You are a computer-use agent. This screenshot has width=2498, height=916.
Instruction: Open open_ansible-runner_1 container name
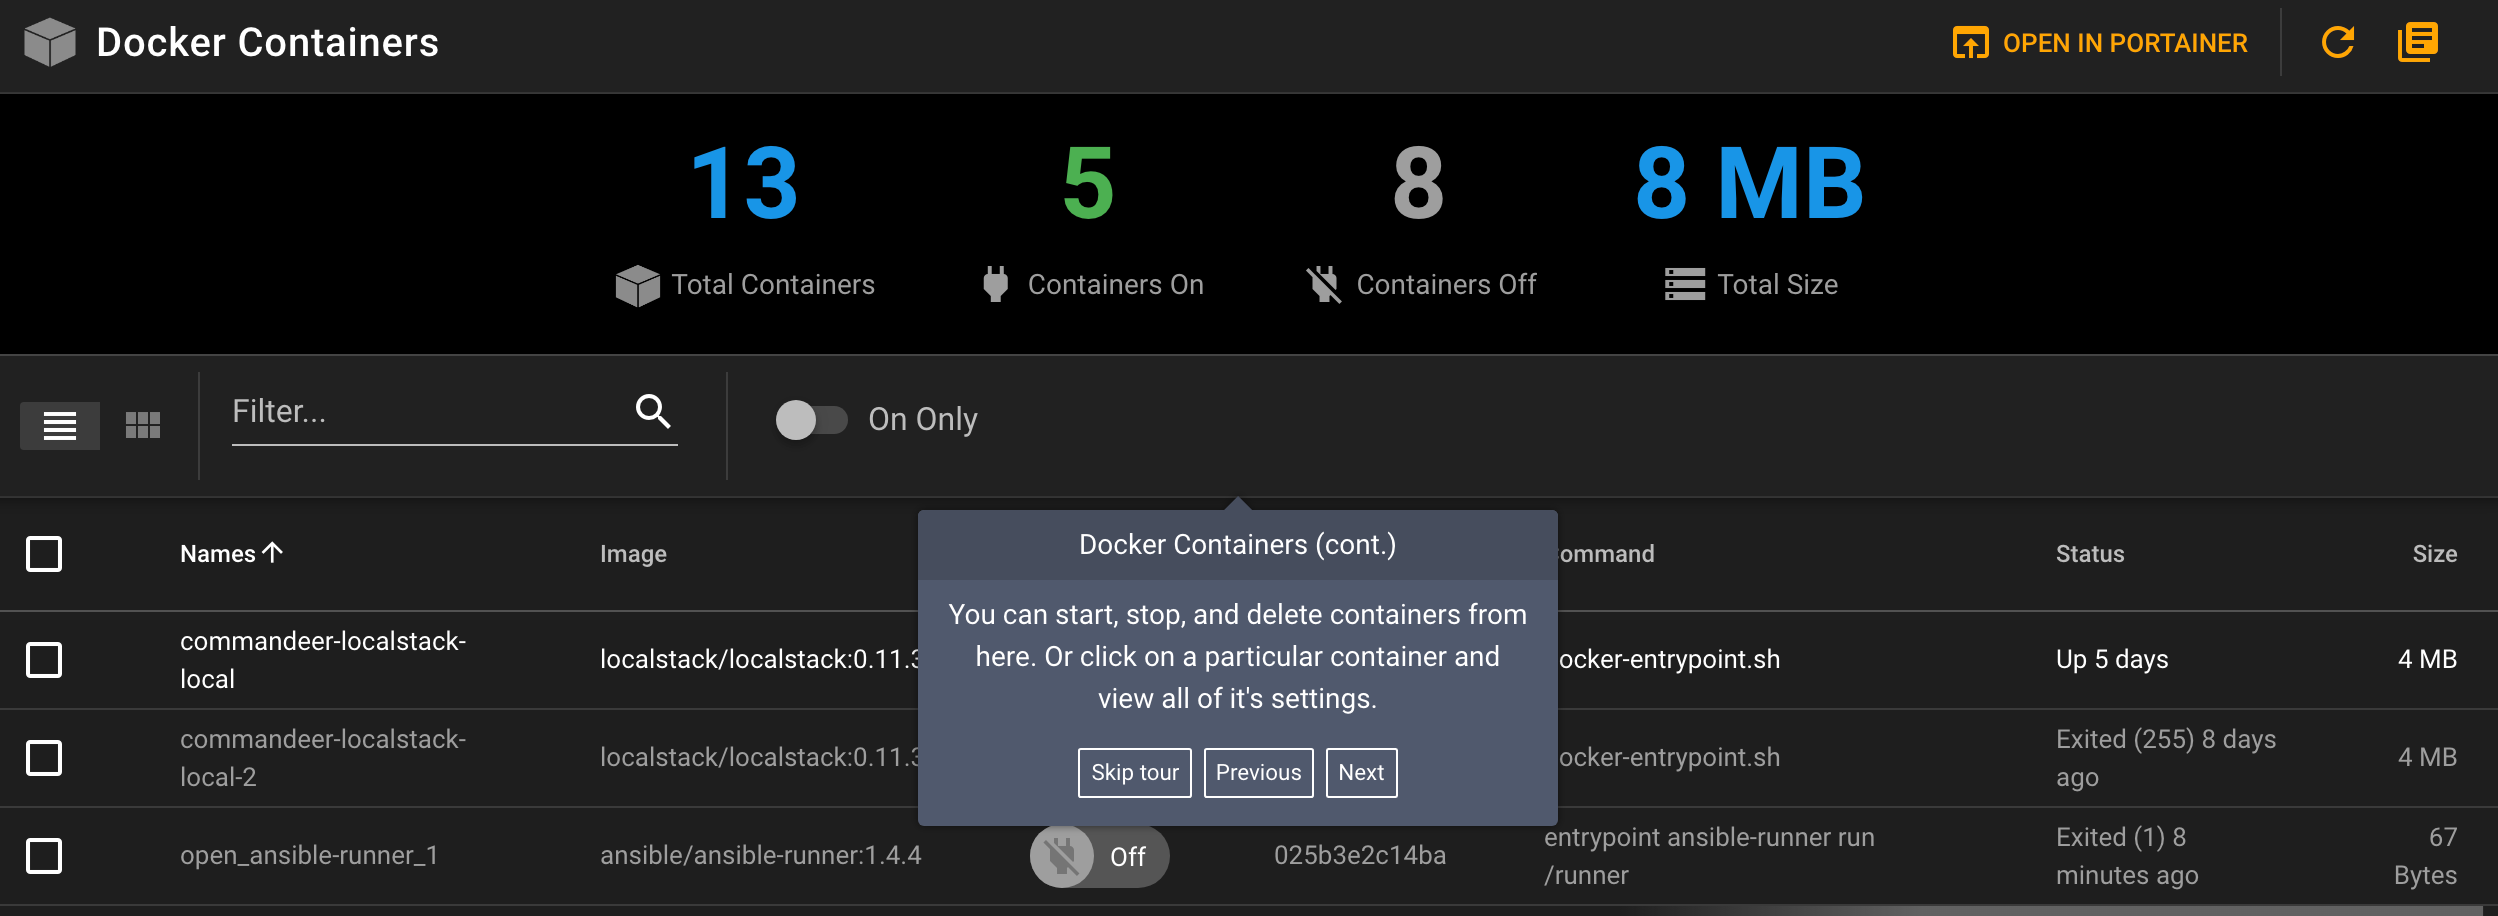pos(309,856)
